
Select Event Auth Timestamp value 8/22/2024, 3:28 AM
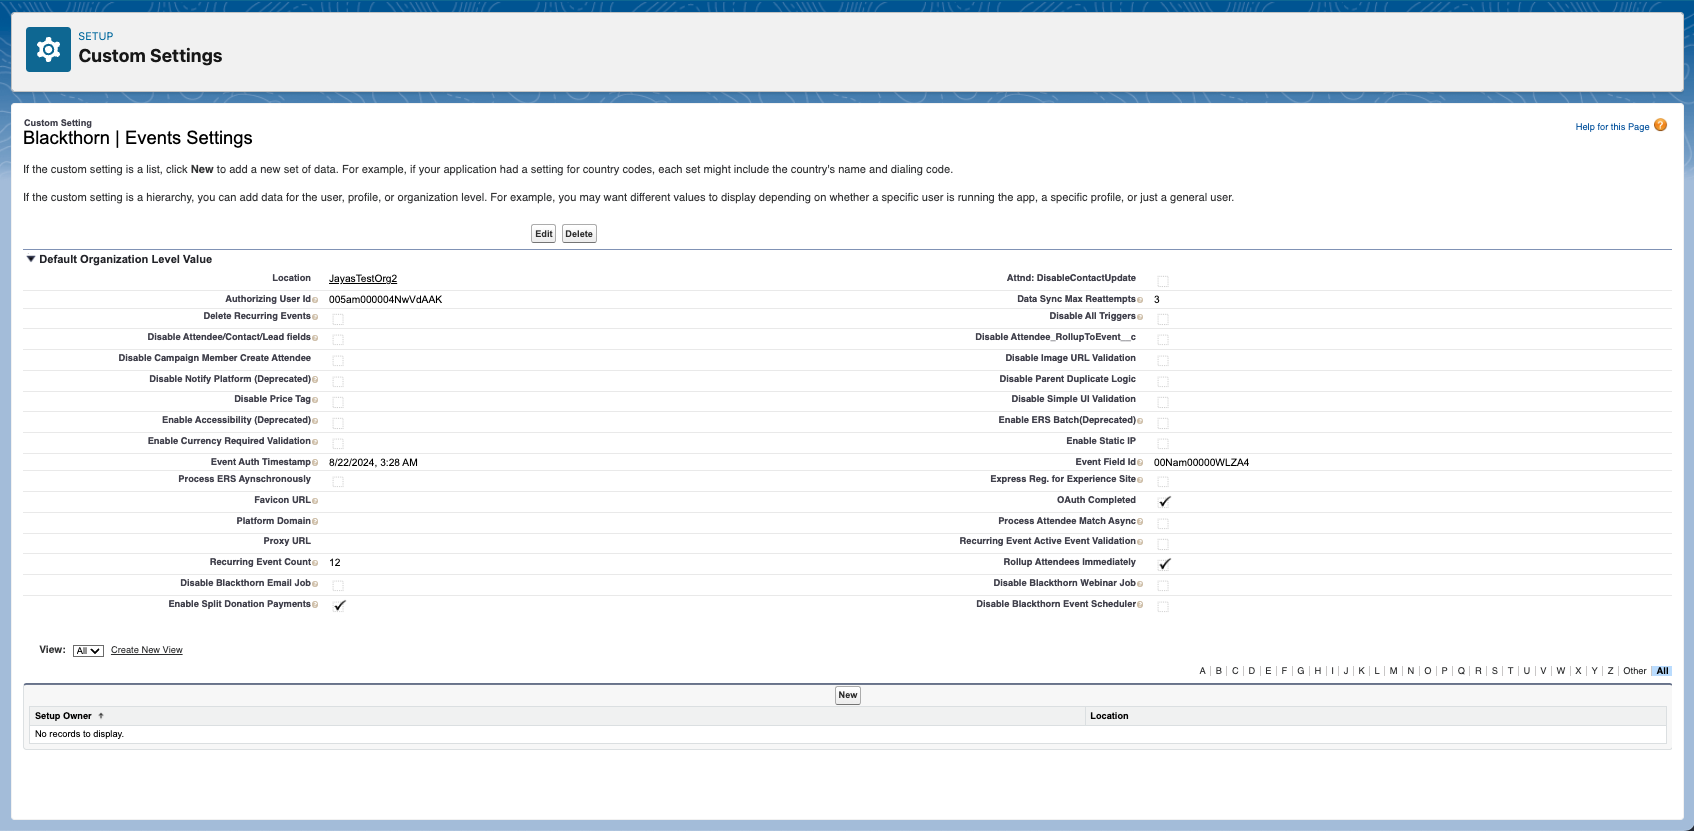point(373,463)
